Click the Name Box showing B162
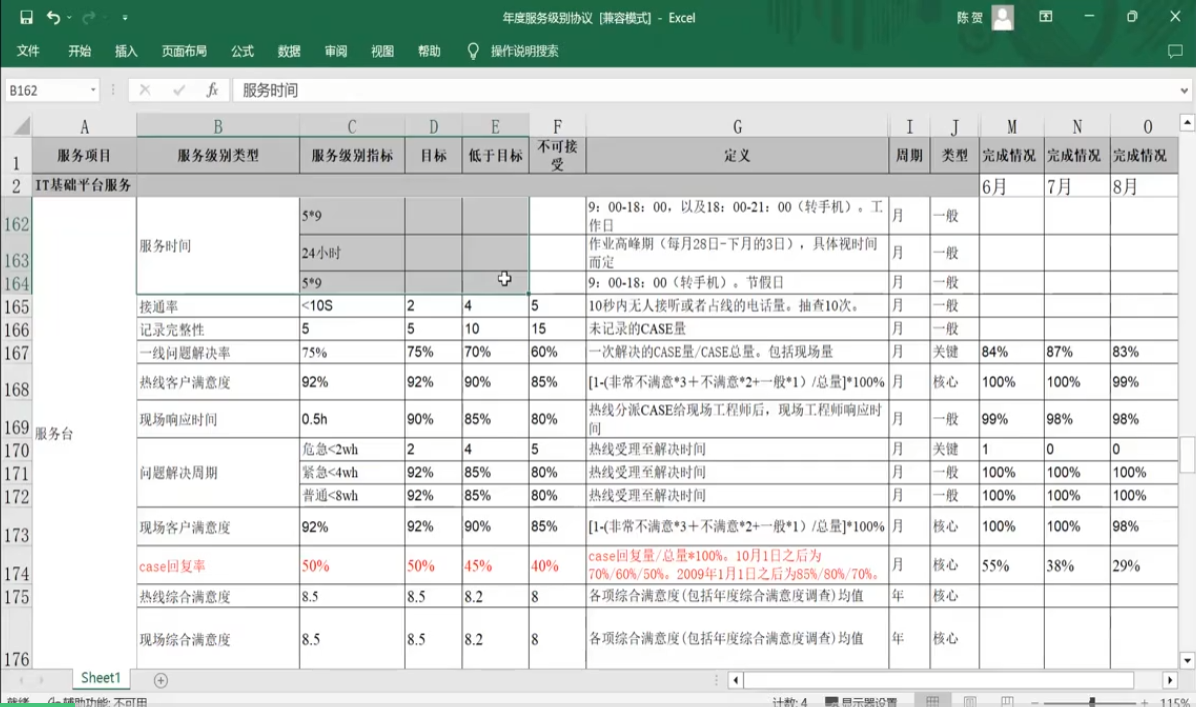 [x=46, y=90]
